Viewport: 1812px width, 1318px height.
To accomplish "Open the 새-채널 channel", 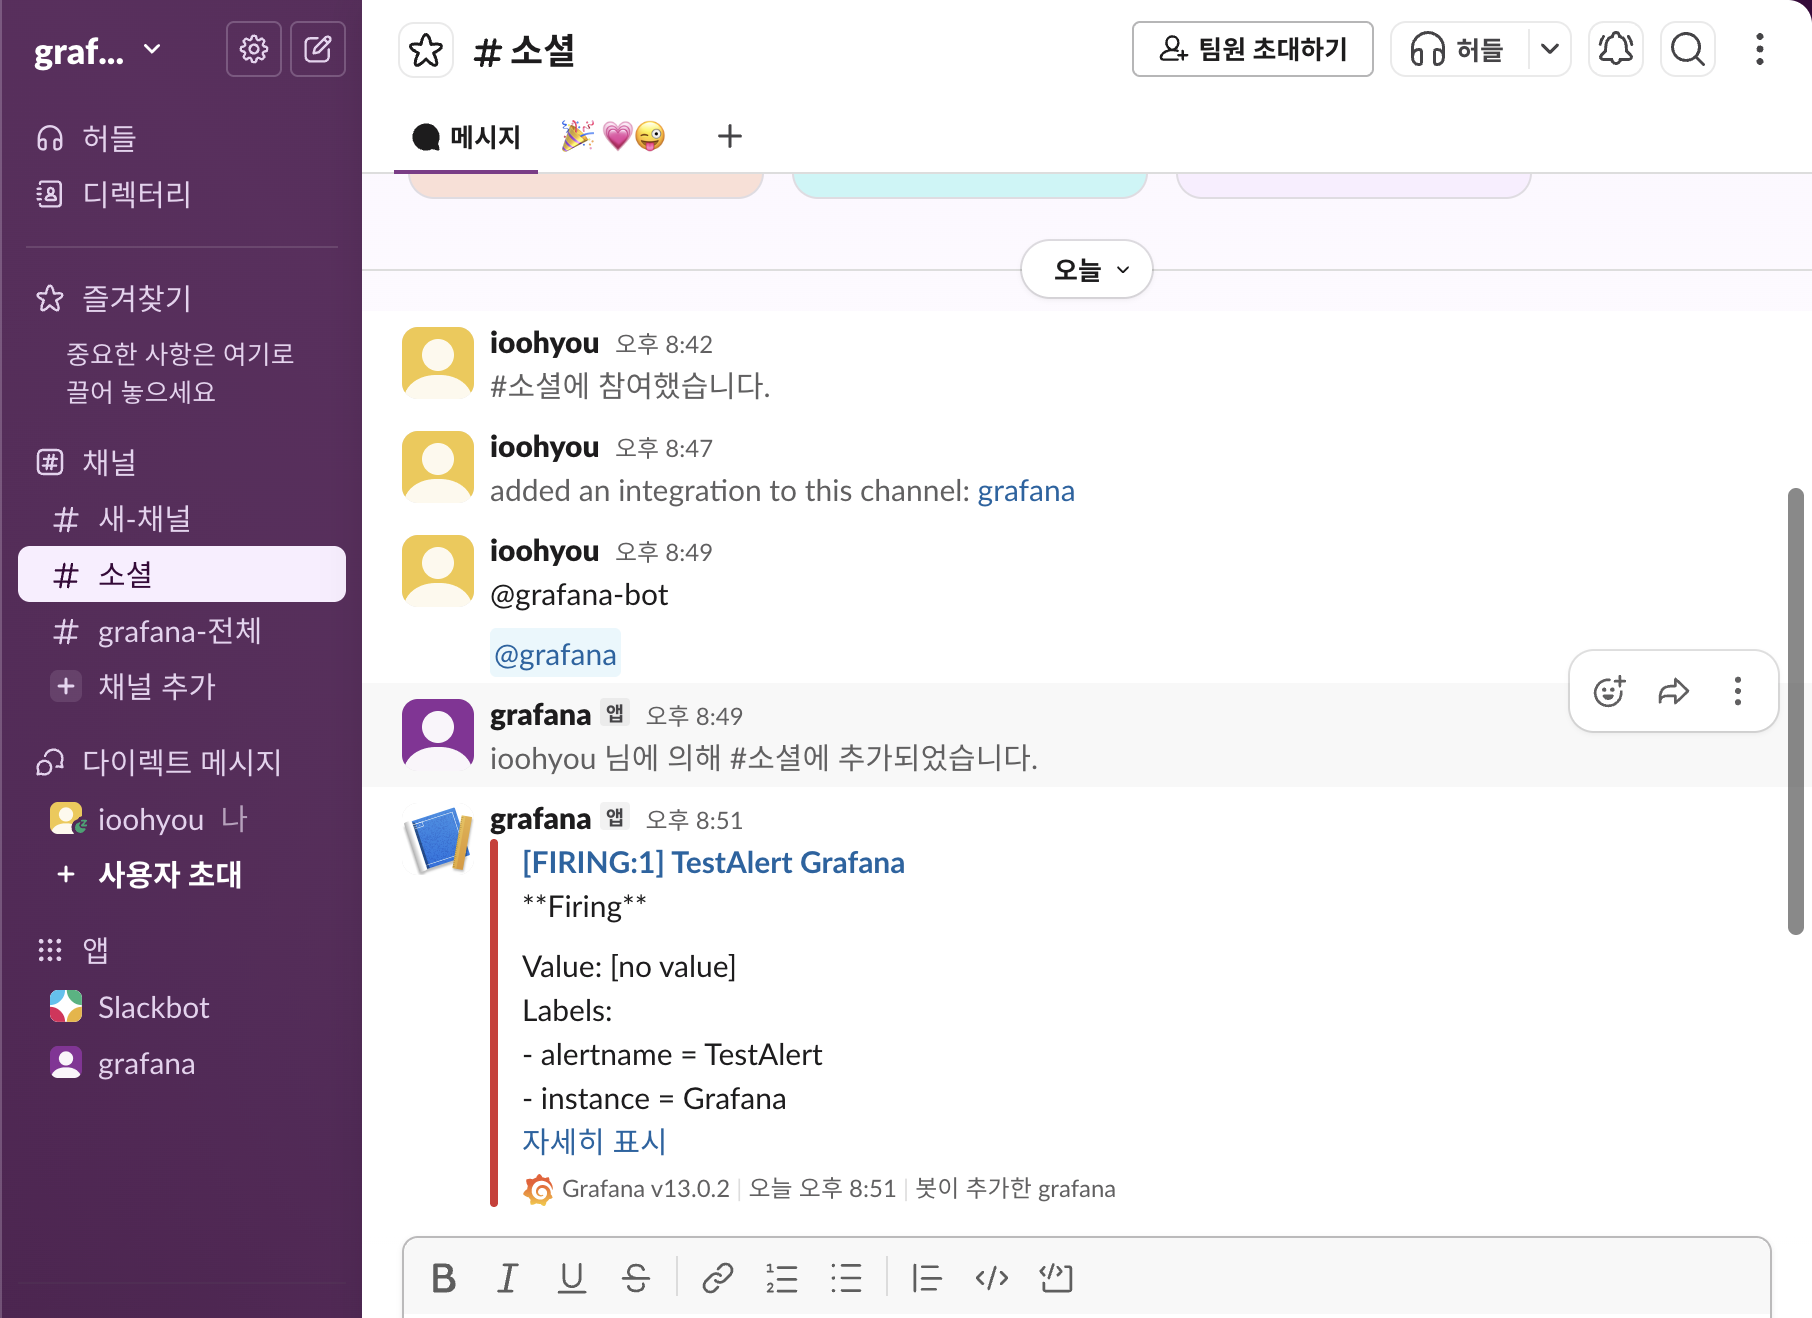I will tap(181, 519).
